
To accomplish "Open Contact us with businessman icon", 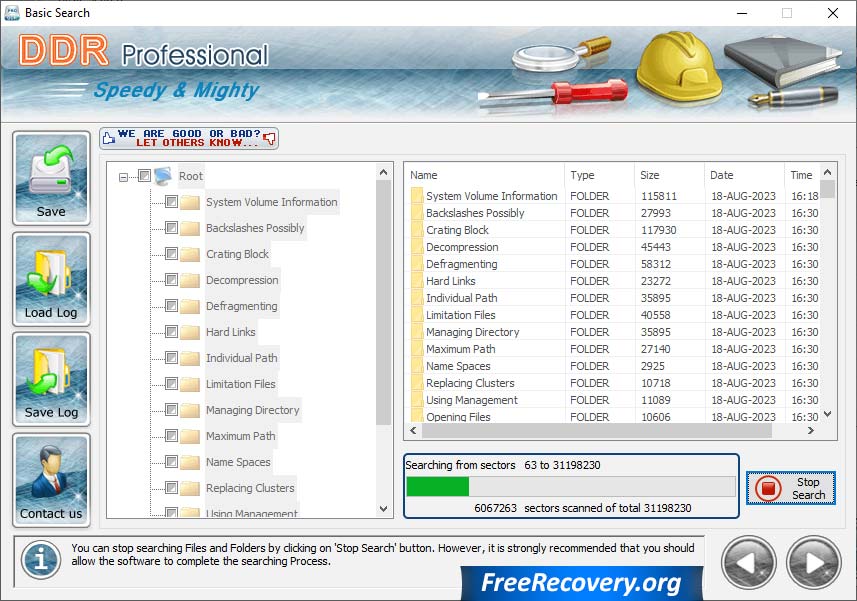I will [x=51, y=480].
